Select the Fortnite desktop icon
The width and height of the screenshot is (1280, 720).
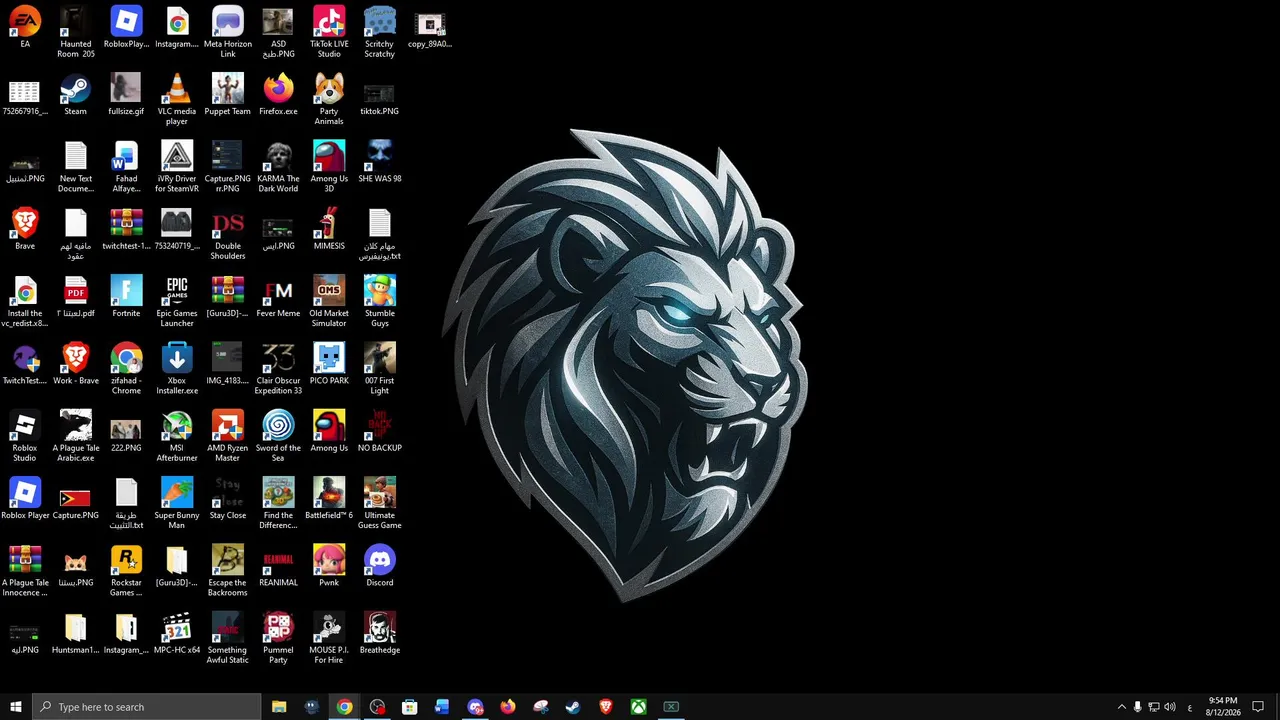coord(126,295)
